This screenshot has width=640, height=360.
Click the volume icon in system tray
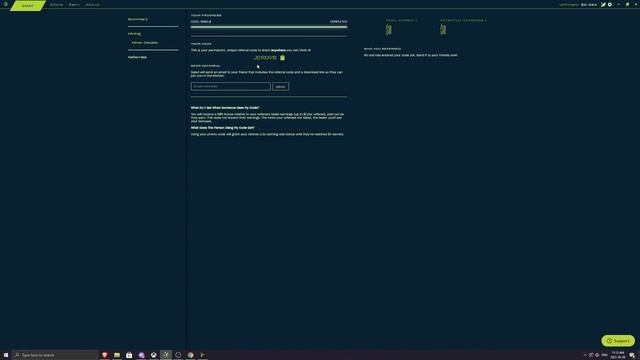coord(597,355)
